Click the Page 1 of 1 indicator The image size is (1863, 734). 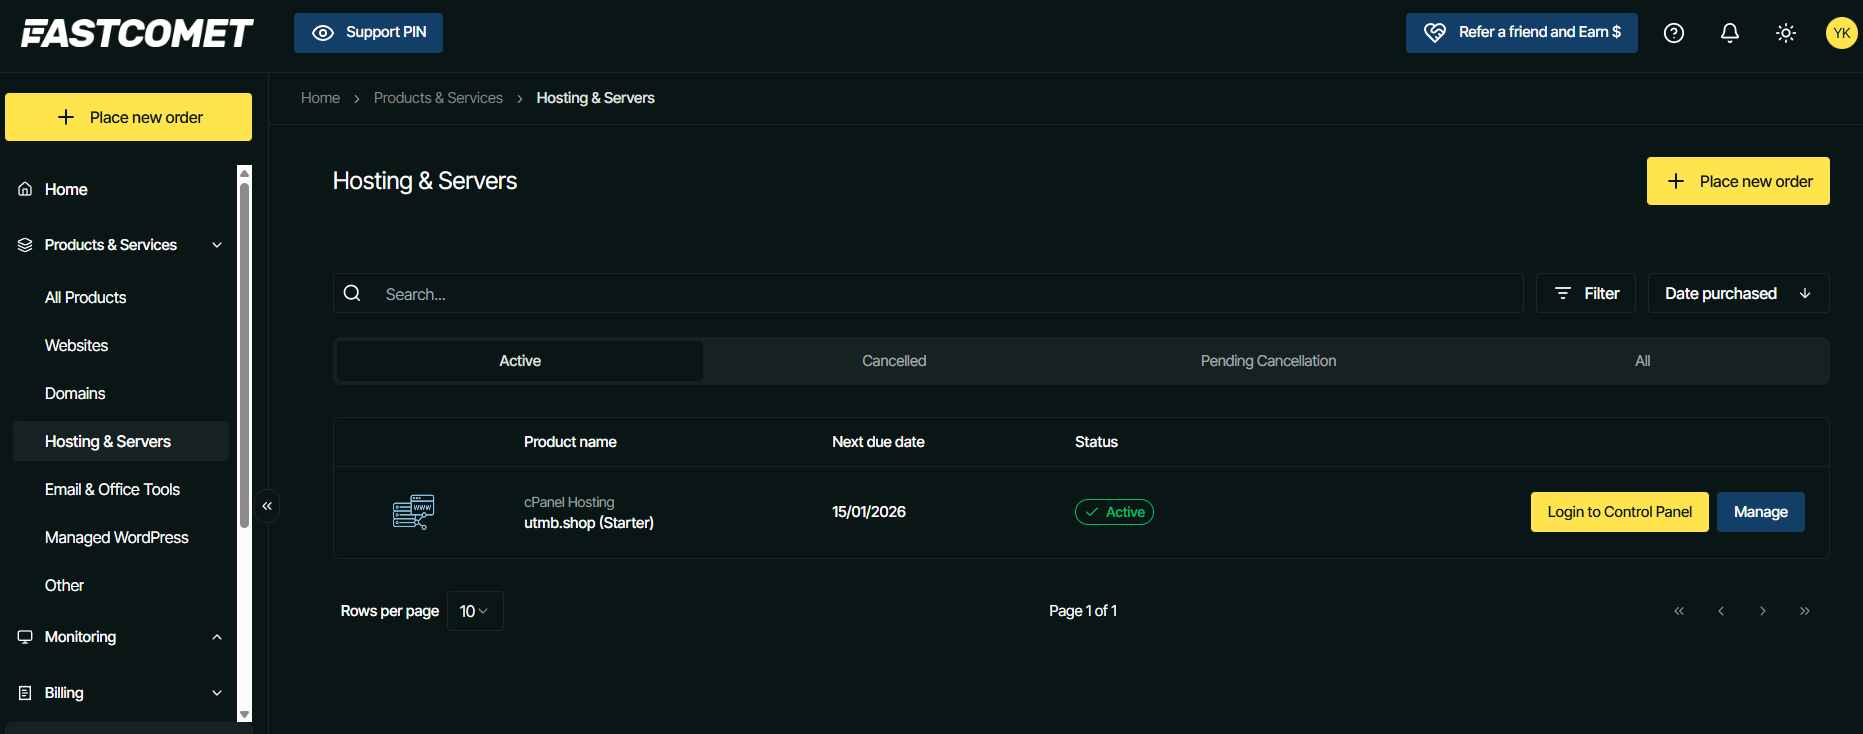point(1083,611)
